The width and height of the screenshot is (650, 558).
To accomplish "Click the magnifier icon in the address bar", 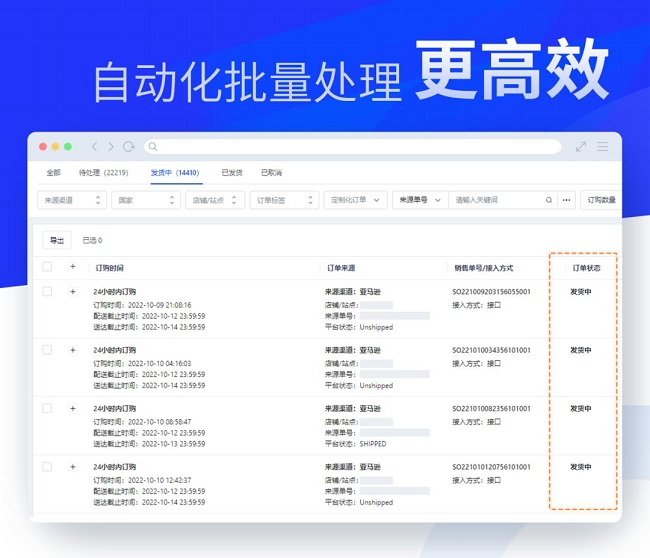I will (x=153, y=146).
